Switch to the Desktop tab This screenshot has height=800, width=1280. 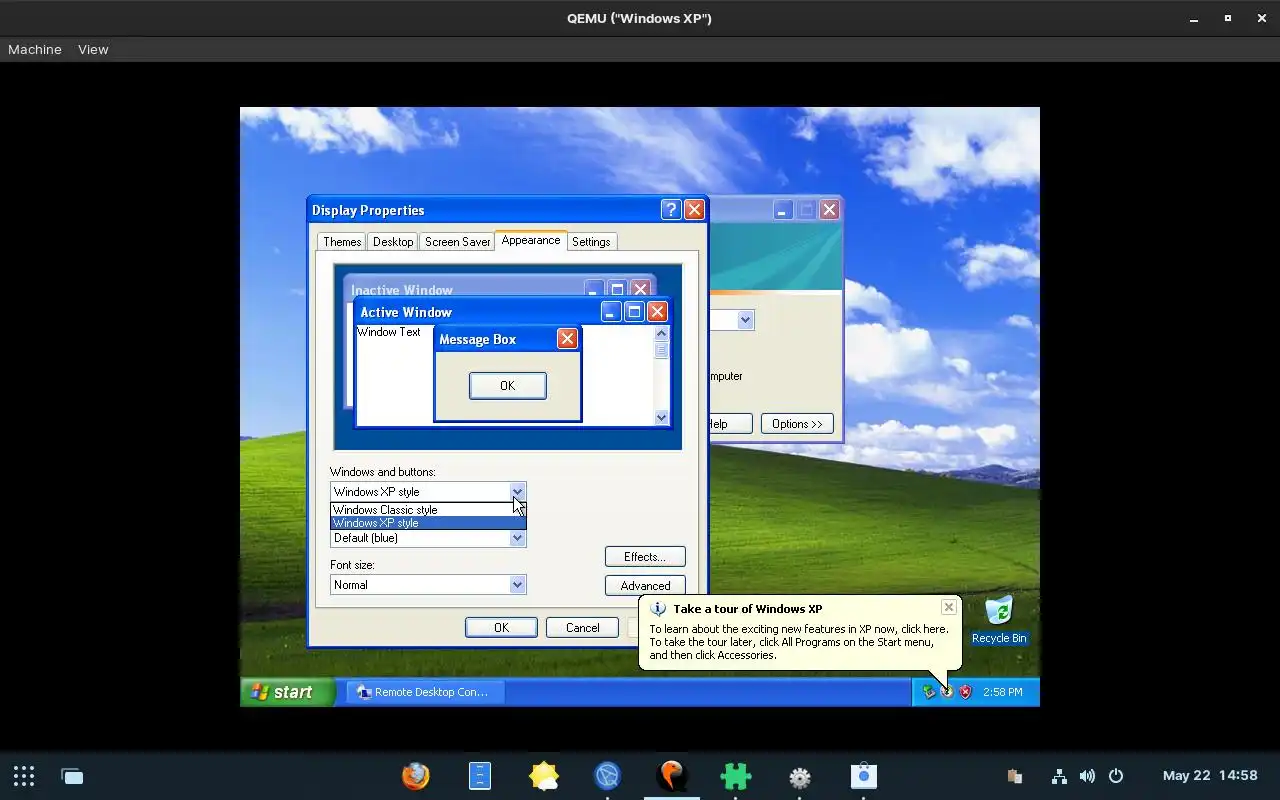pos(393,242)
